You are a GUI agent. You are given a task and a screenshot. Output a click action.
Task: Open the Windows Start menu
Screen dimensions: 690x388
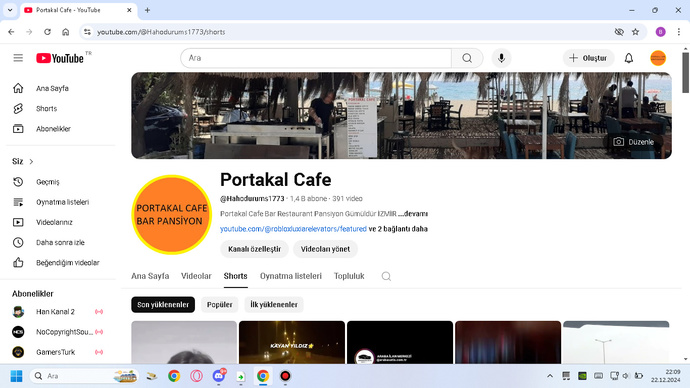[16, 376]
